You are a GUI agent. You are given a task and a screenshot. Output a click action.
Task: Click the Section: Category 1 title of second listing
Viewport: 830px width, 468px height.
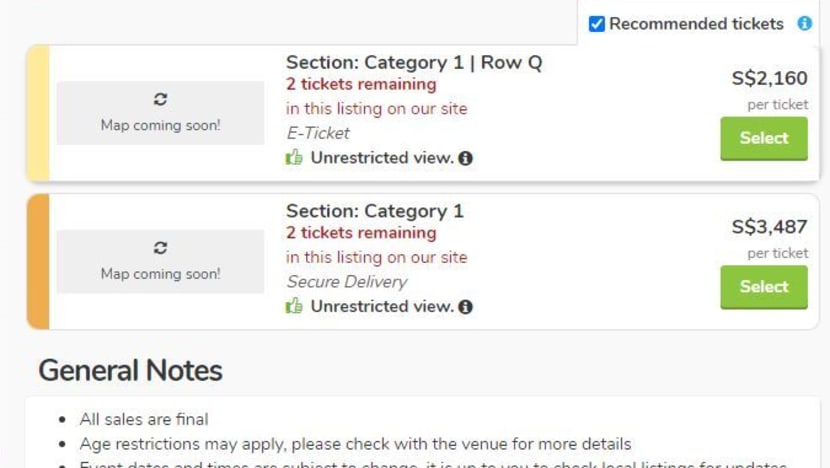coord(375,211)
